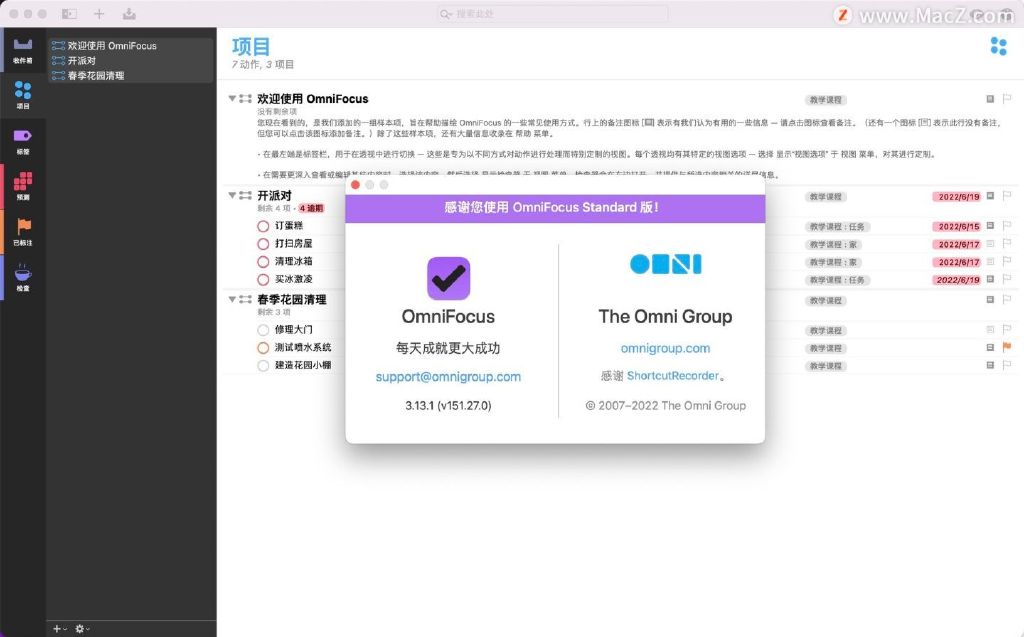Open the note icon on 开派对 project row

click(990, 195)
